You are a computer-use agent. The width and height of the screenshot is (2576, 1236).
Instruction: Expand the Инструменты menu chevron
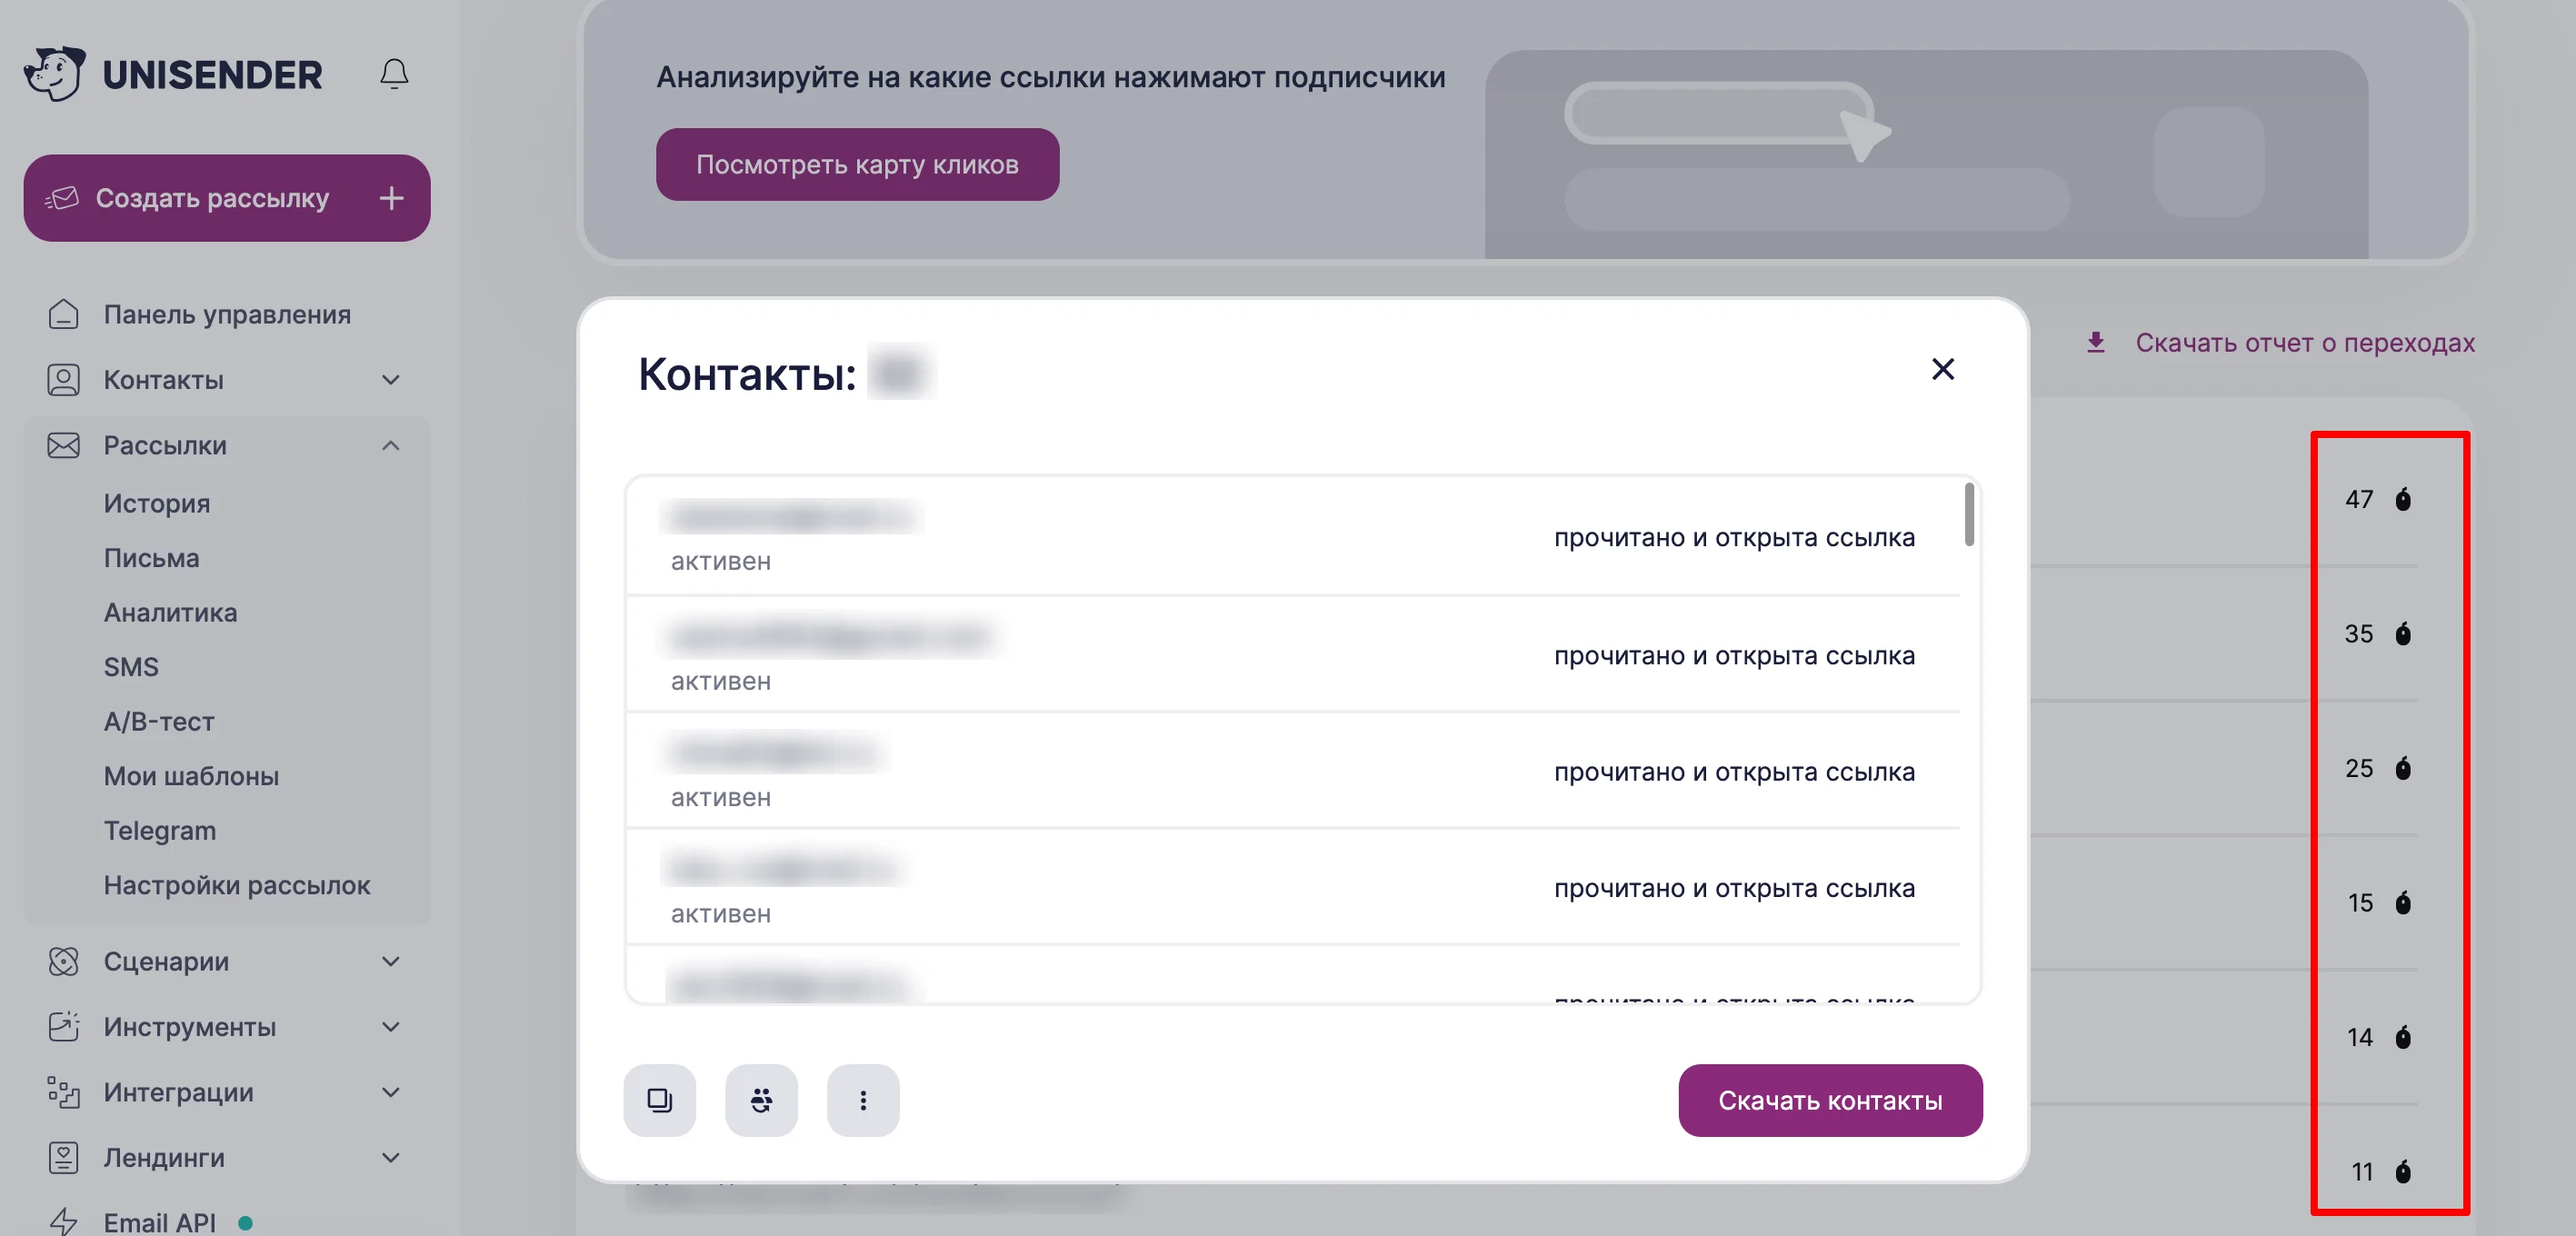click(391, 1027)
